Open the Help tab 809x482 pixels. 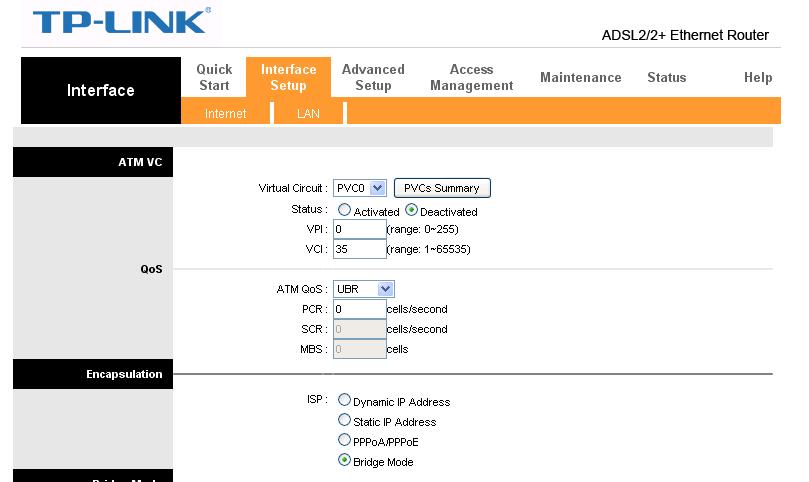click(x=757, y=77)
